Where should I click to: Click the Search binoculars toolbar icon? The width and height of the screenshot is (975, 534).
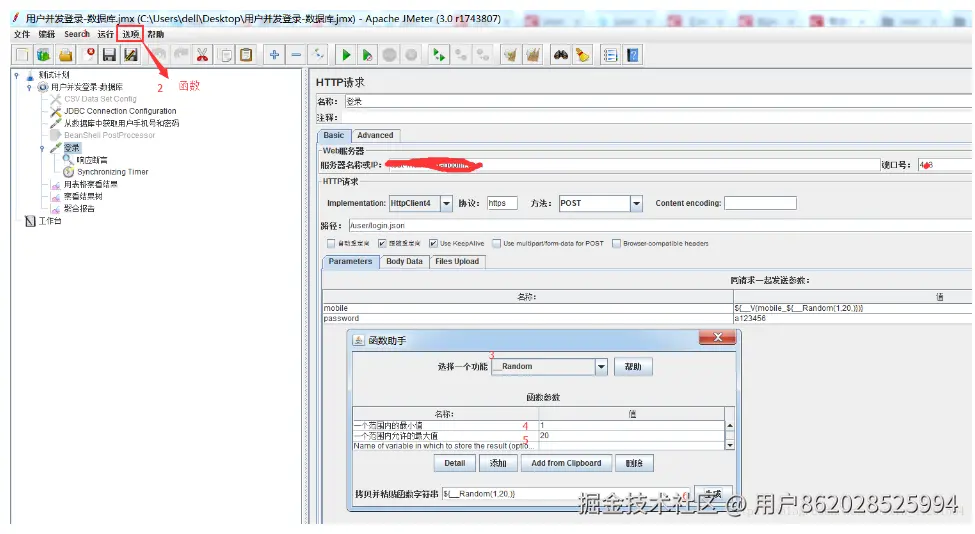tap(561, 55)
